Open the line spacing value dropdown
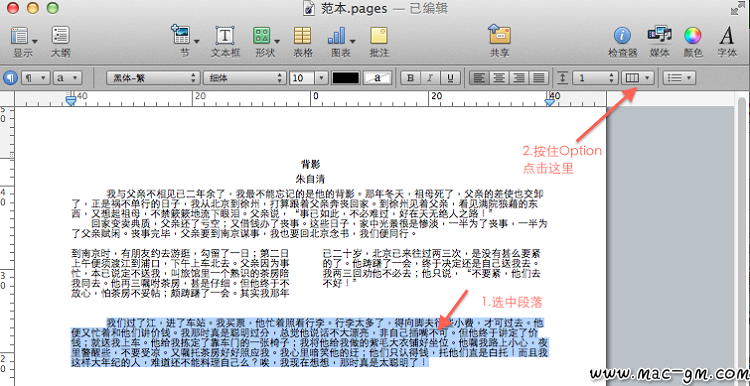 click(596, 78)
